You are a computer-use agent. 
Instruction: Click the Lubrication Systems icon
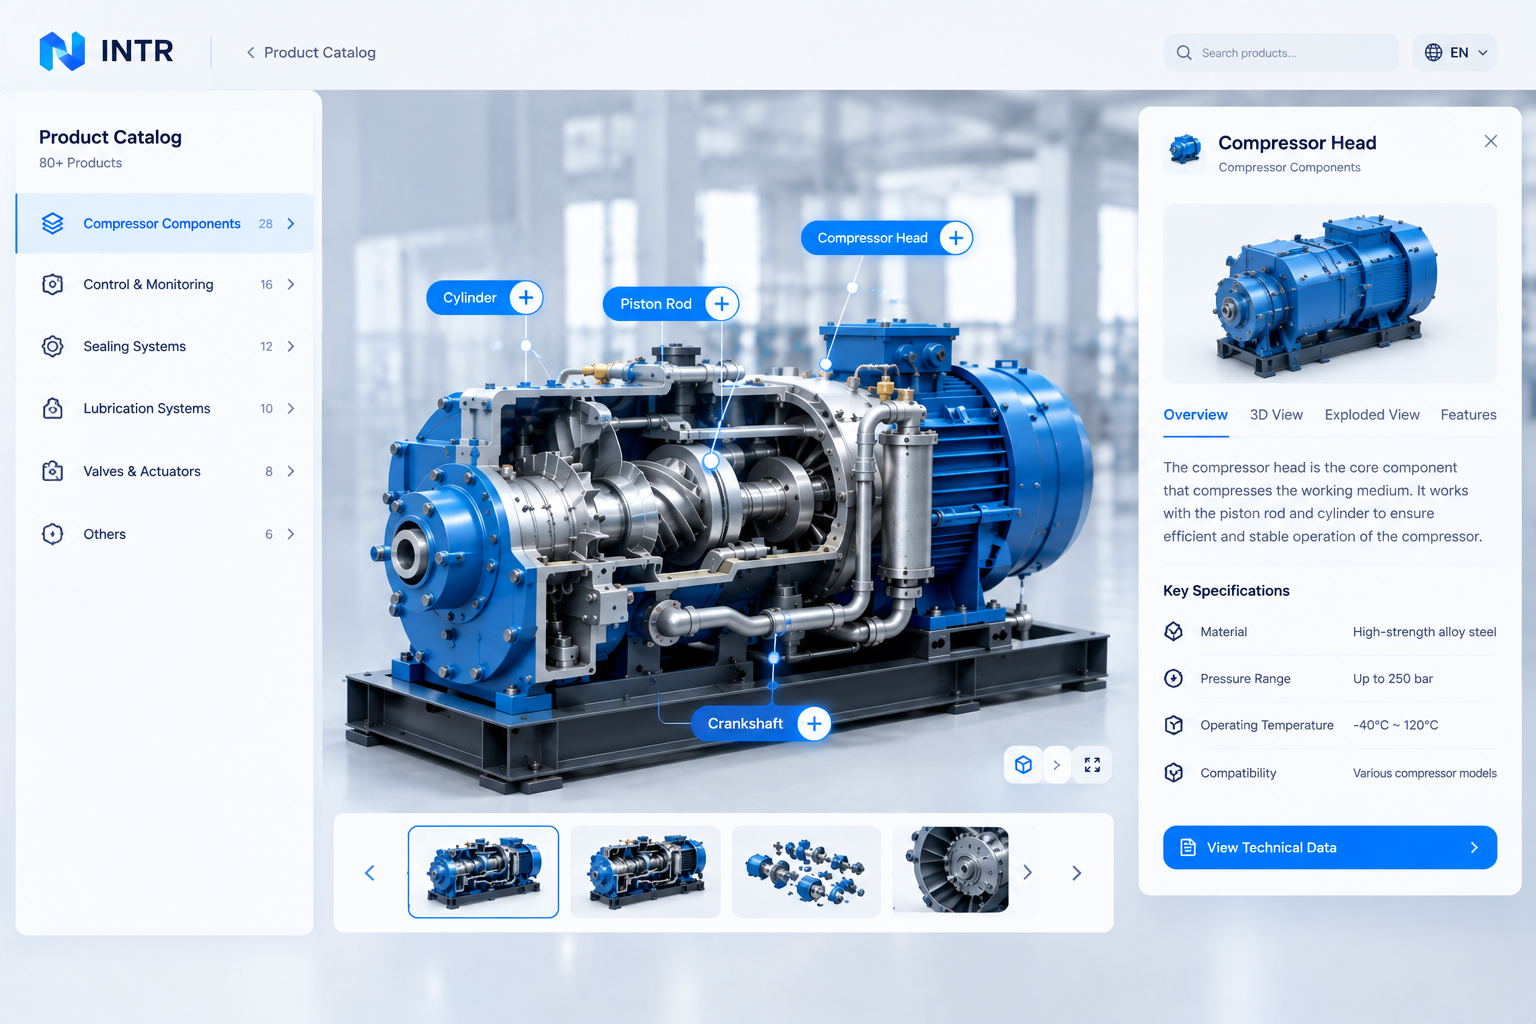53,408
